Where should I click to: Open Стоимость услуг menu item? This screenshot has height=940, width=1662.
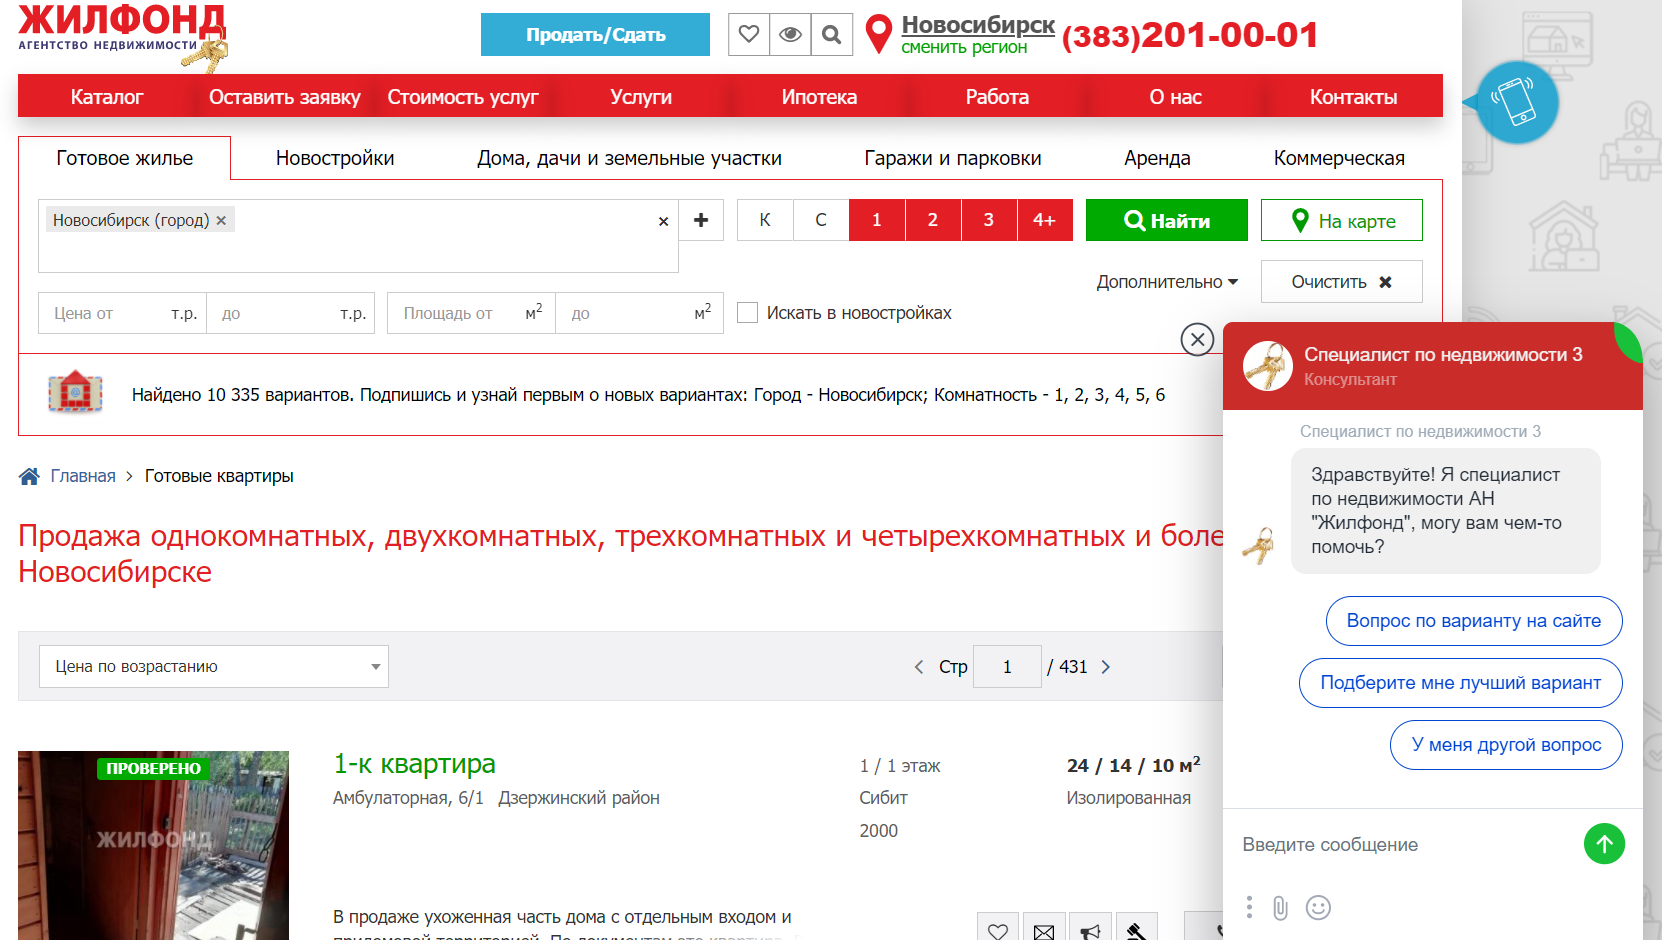tap(463, 97)
